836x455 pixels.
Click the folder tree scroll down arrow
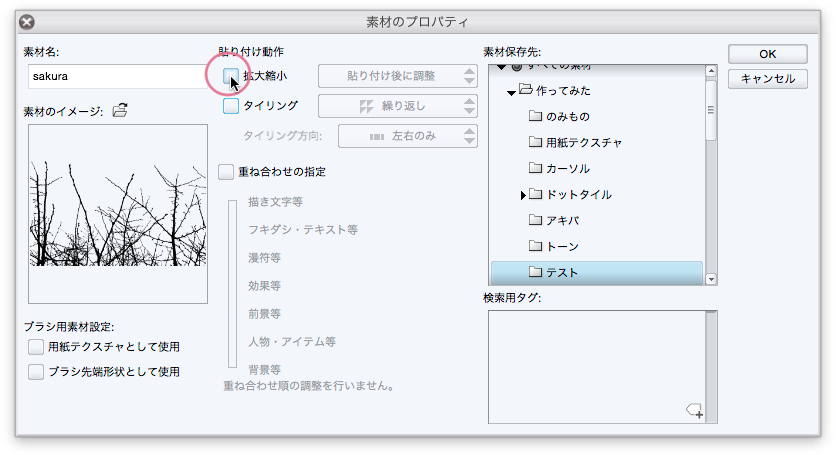pos(711,279)
